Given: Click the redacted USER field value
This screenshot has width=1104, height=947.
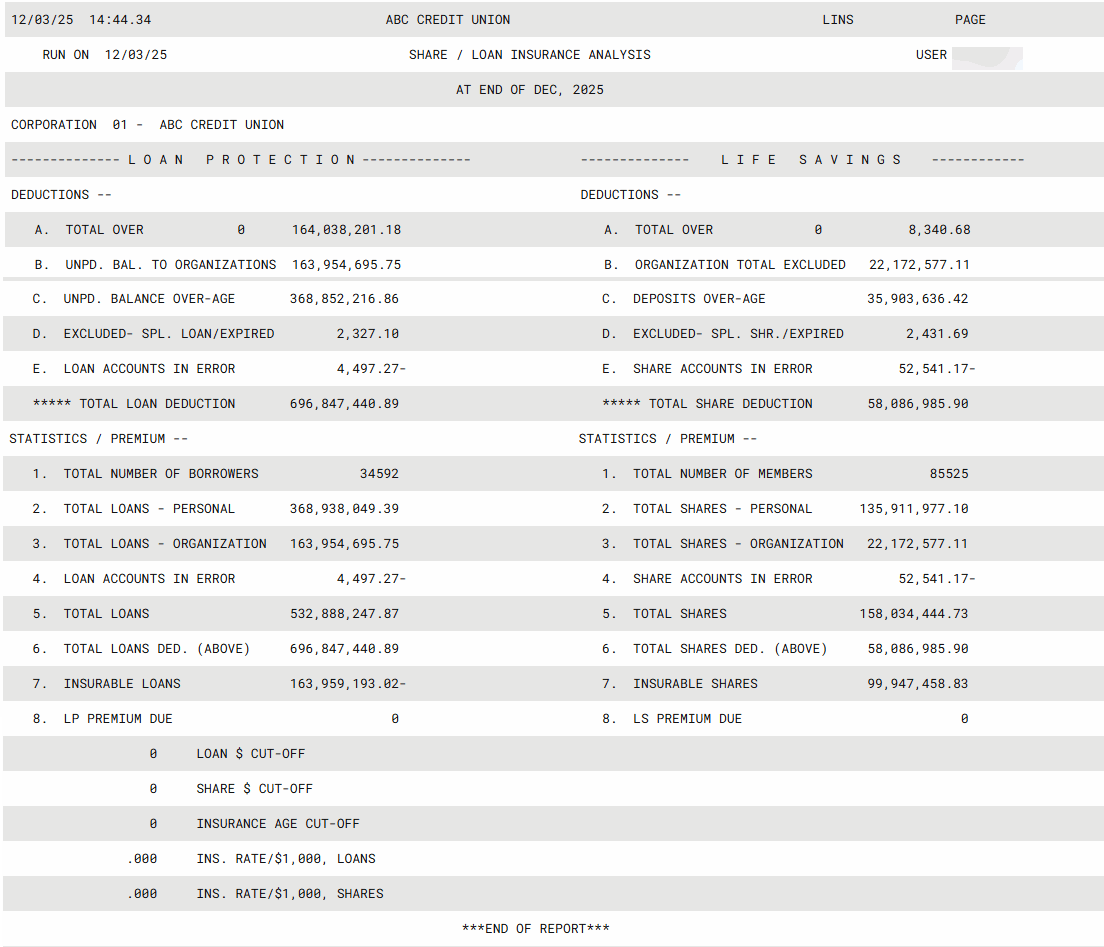Looking at the screenshot, I should click(986, 56).
